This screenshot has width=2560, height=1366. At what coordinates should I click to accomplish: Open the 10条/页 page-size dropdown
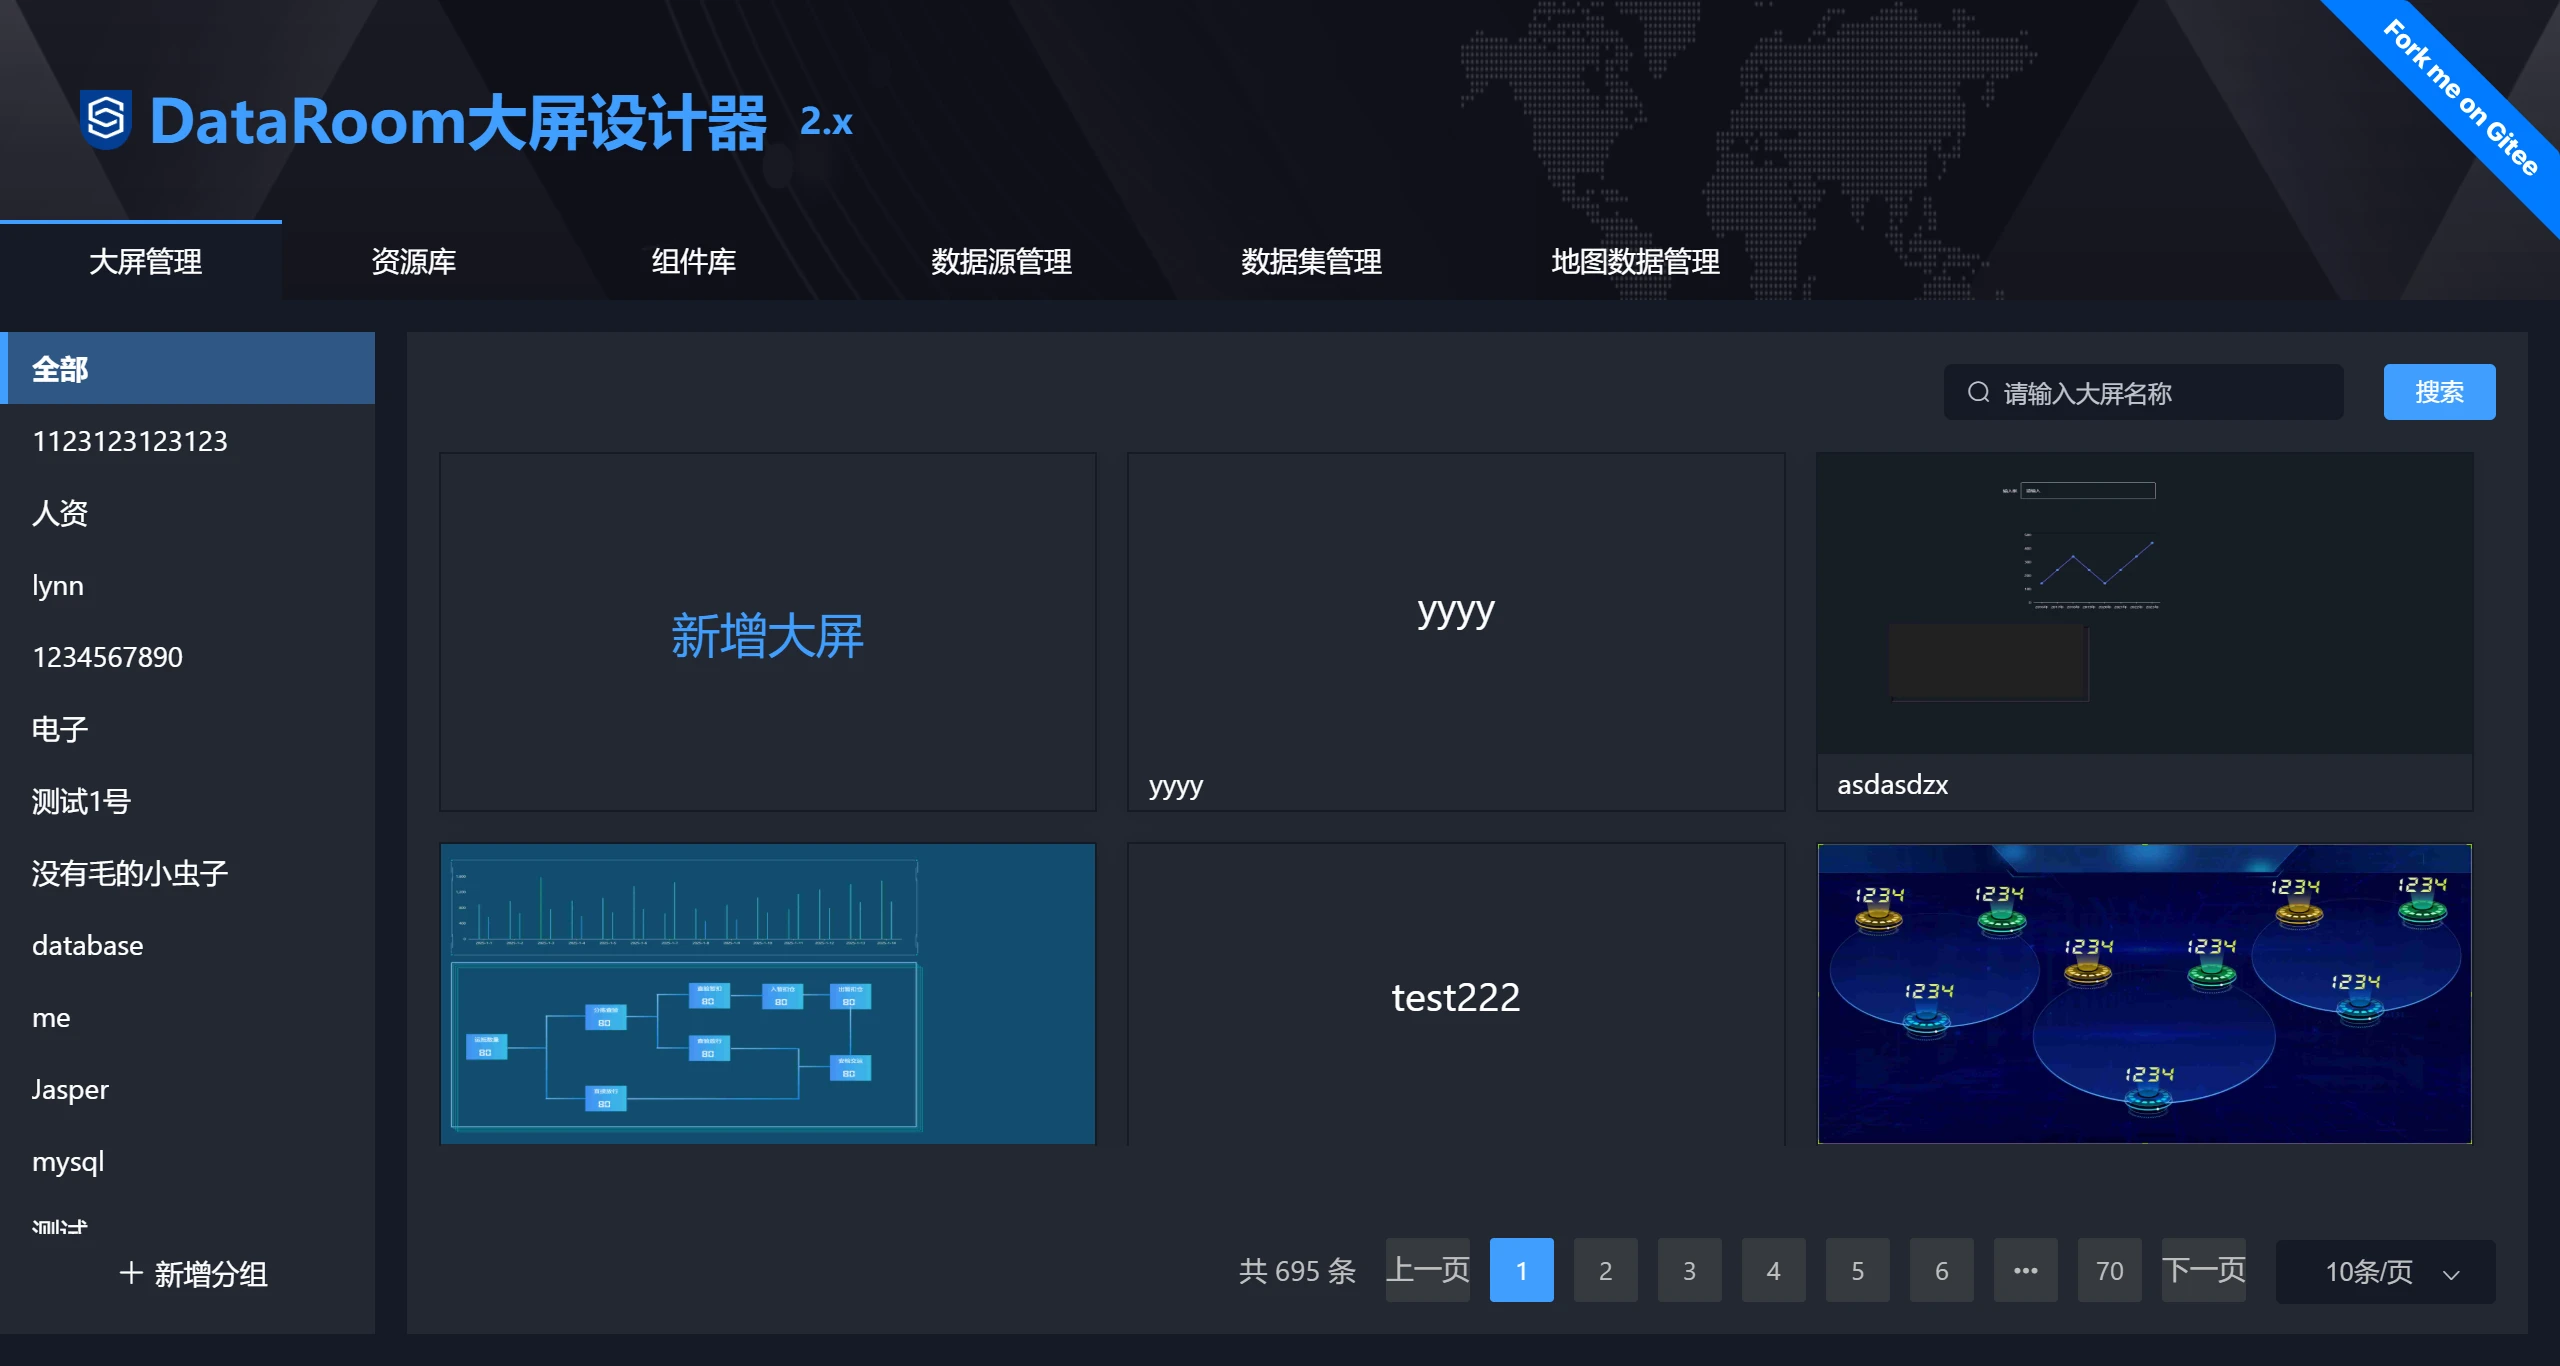click(x=2385, y=1272)
